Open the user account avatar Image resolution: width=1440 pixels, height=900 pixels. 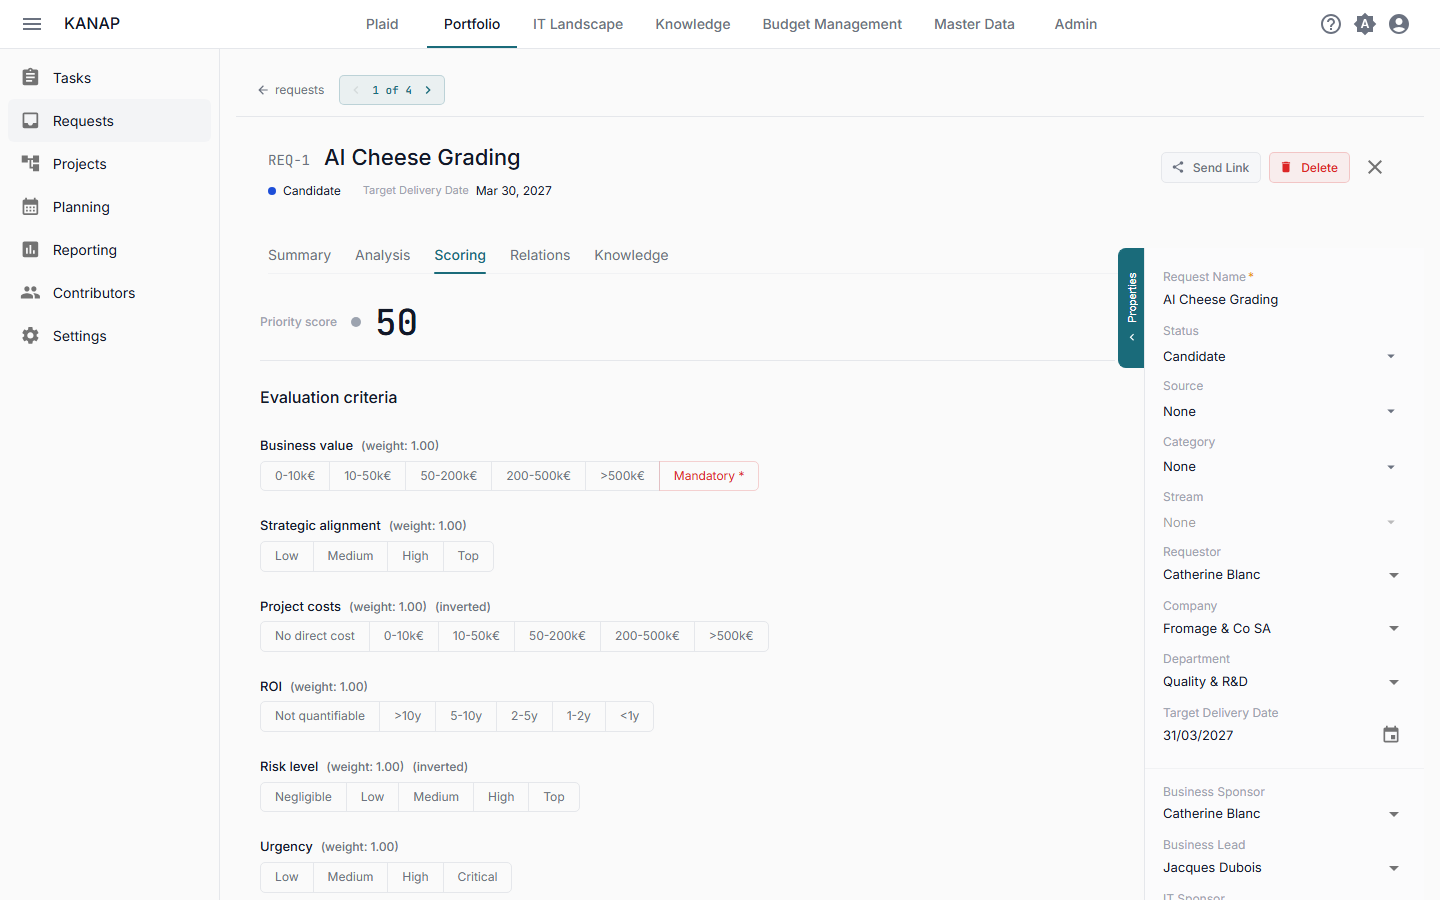tap(1399, 24)
